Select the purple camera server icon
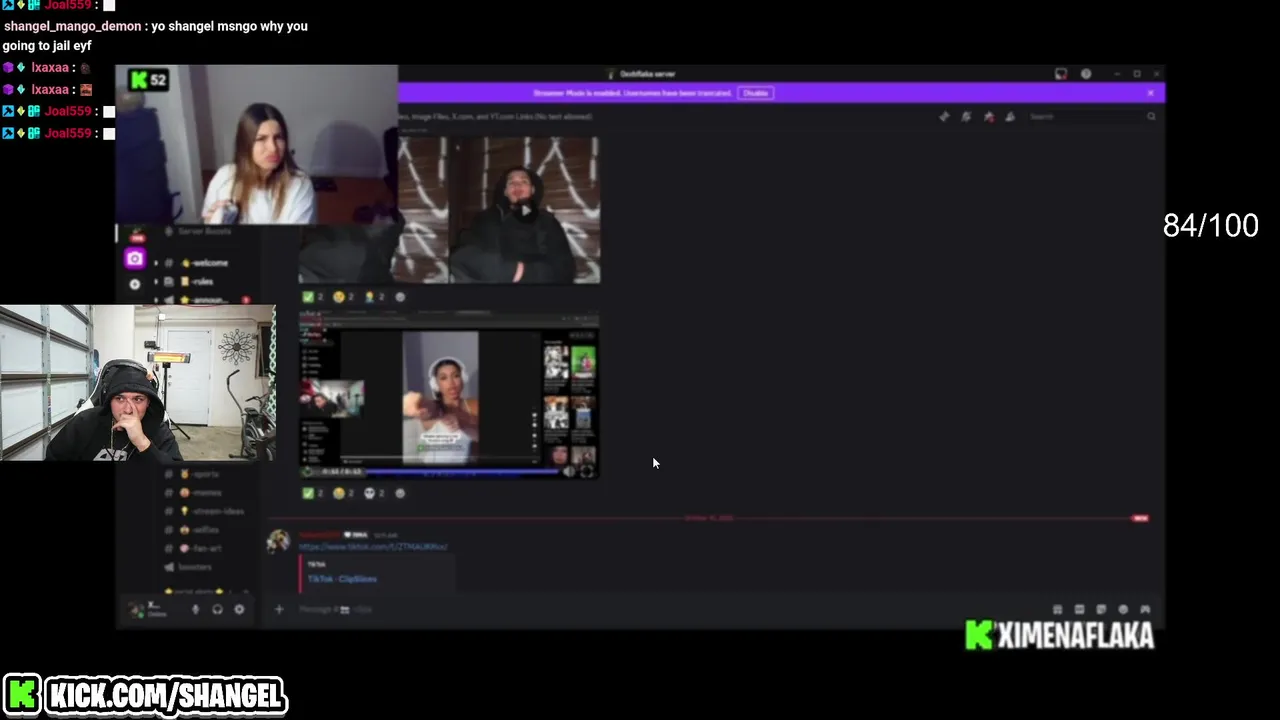Viewport: 1280px width, 720px height. [134, 259]
